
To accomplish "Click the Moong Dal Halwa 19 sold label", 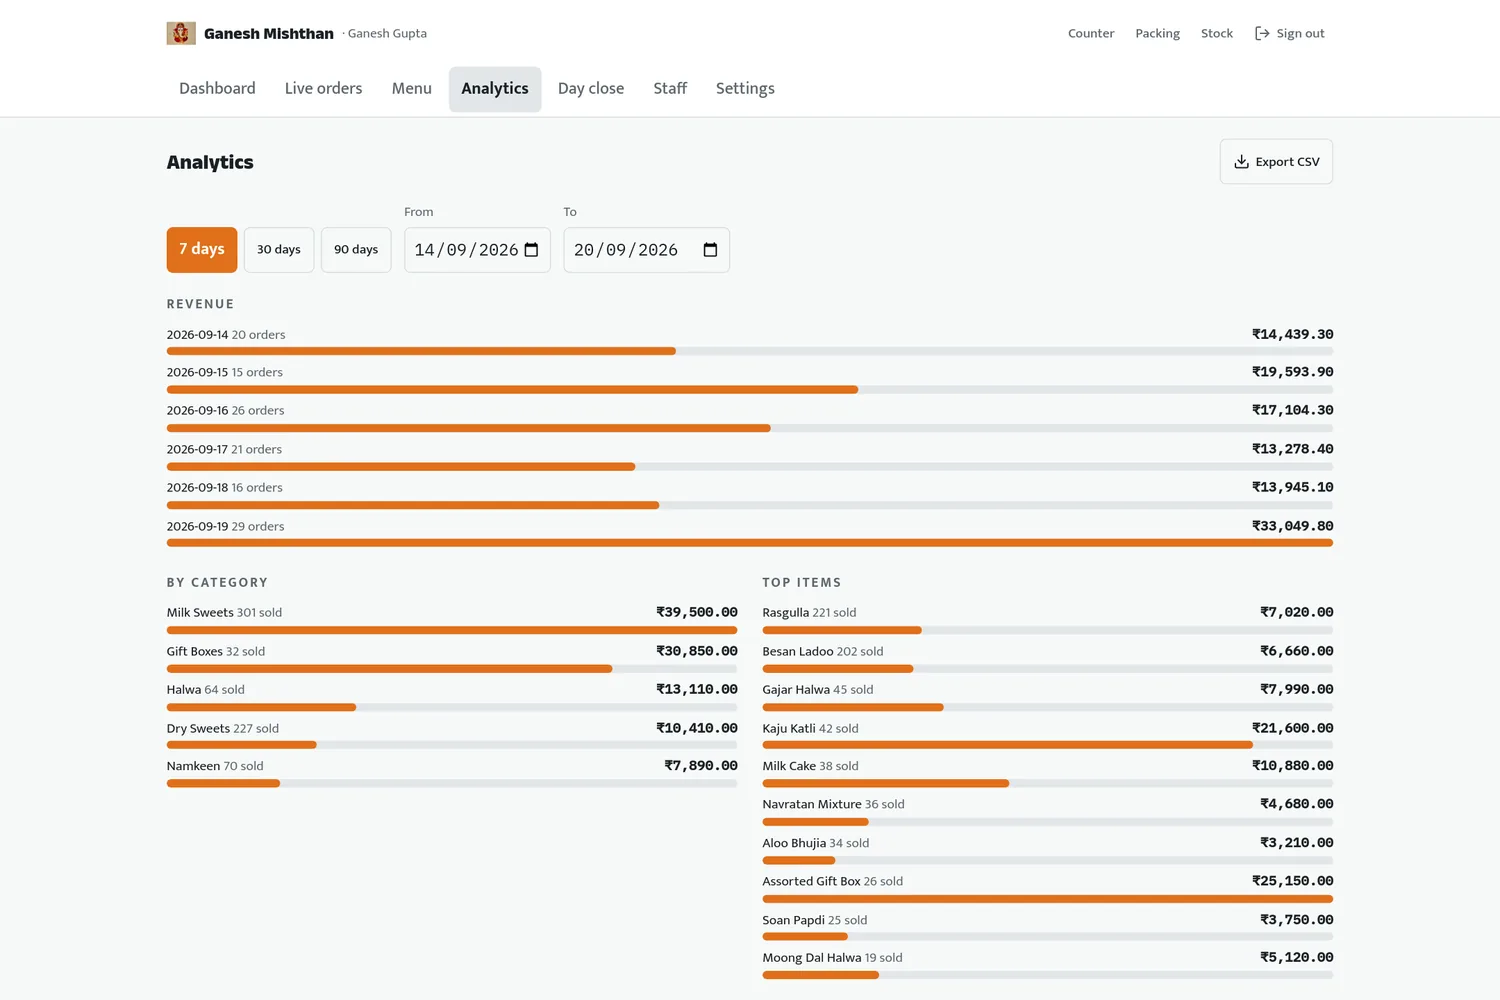I will click(x=832, y=958).
